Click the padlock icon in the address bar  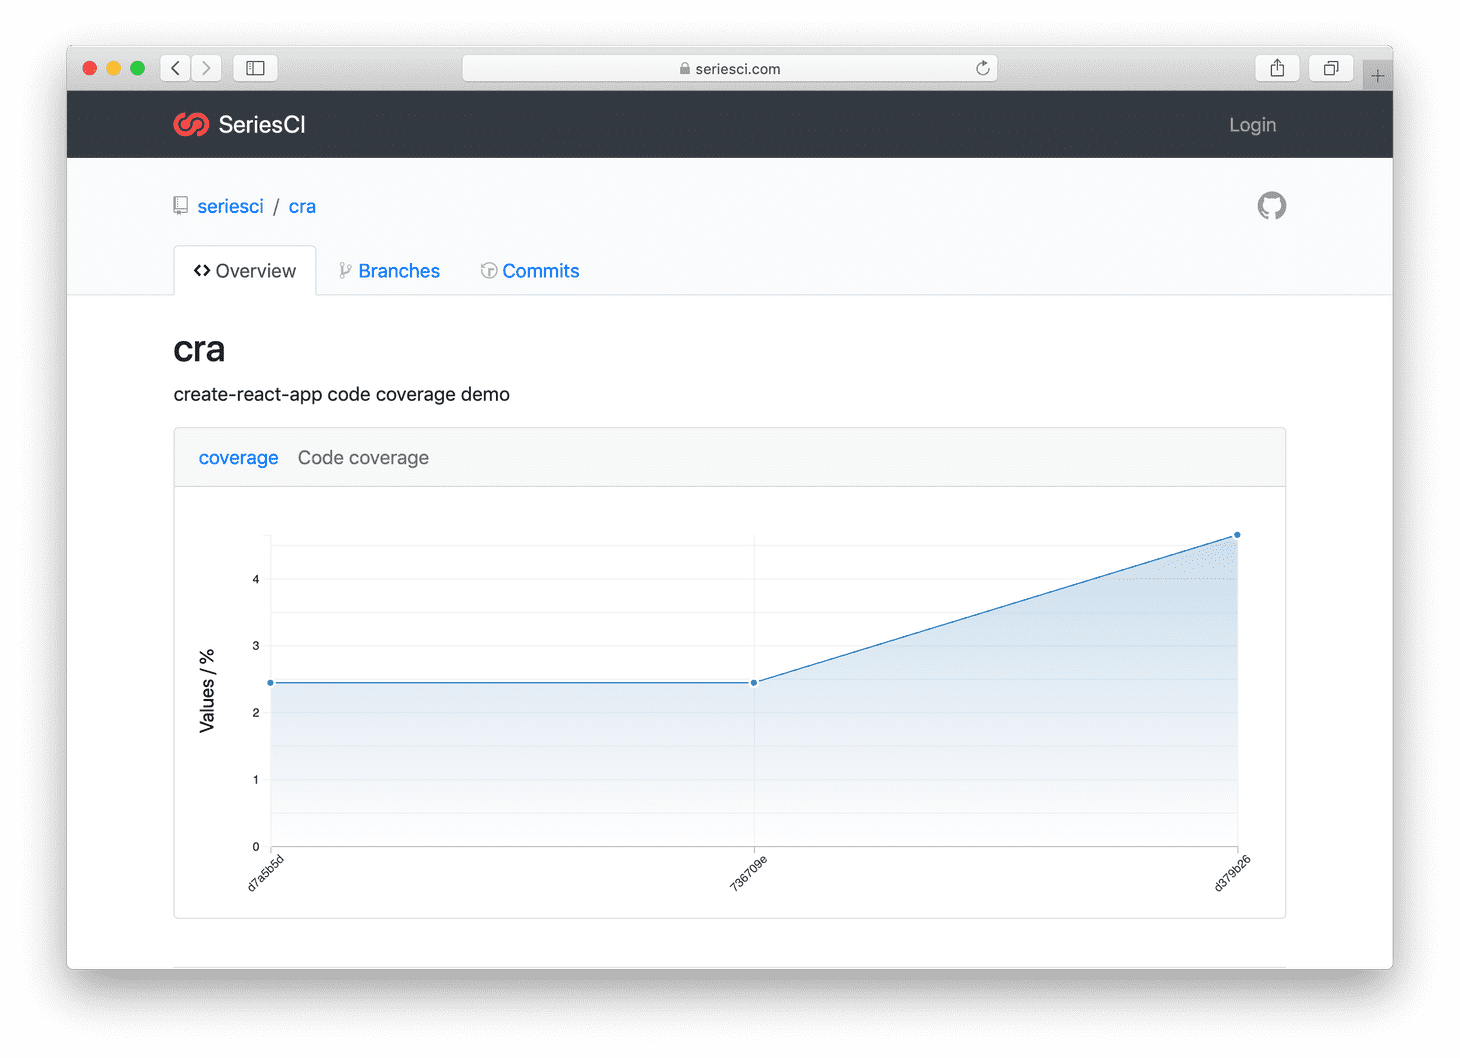pyautogui.click(x=684, y=67)
